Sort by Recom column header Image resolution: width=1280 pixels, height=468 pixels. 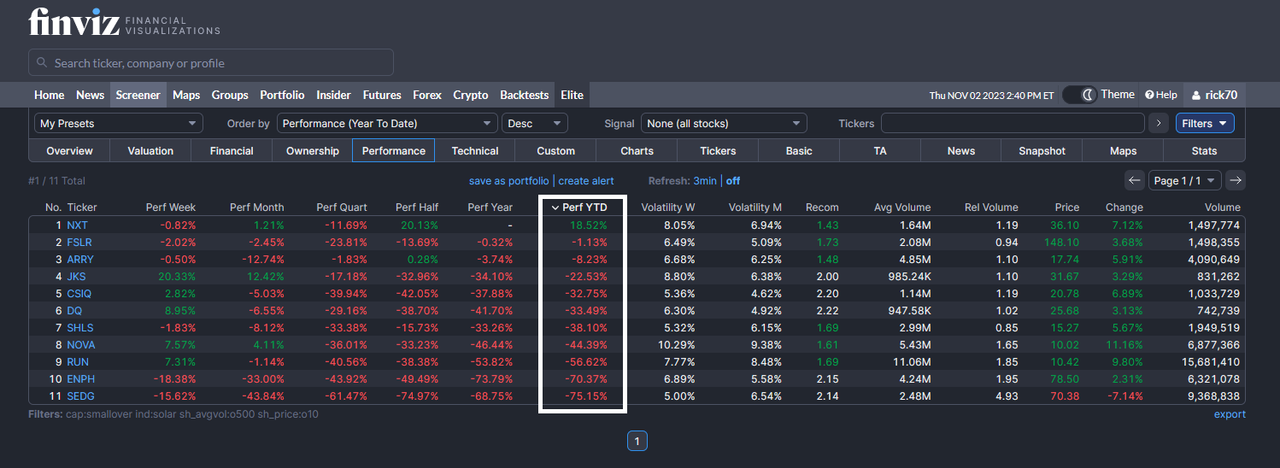tap(822, 207)
